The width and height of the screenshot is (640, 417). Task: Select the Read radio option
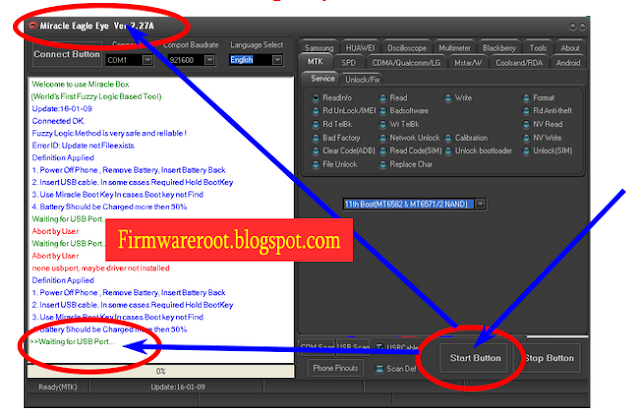(x=393, y=98)
